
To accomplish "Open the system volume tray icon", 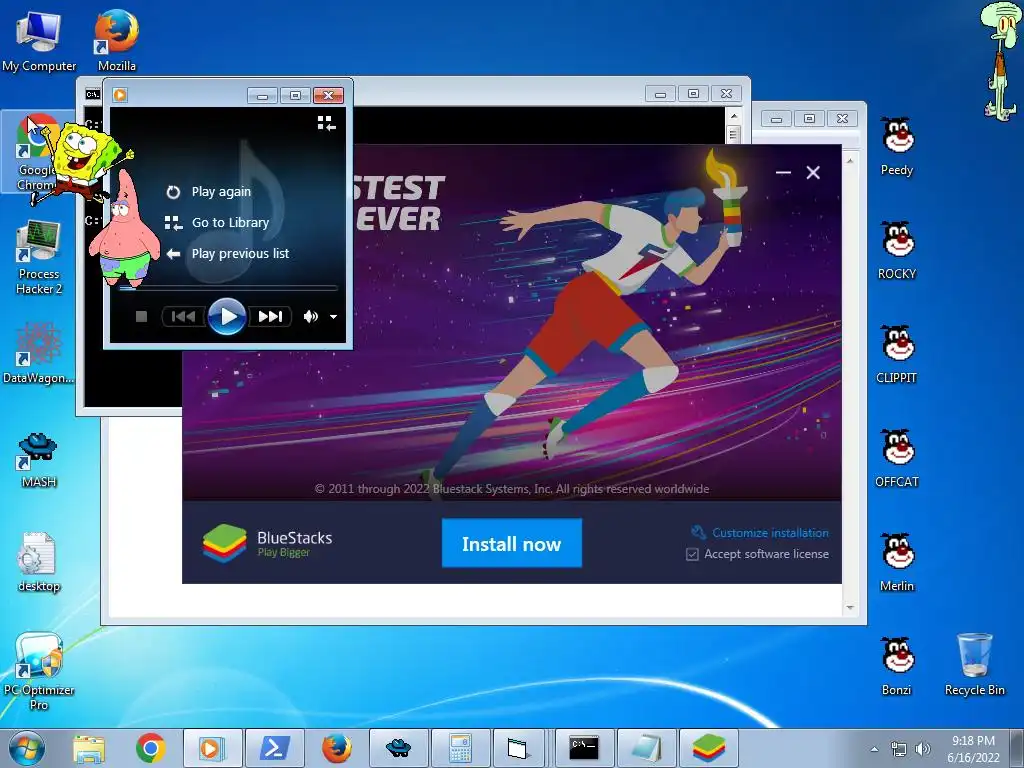I will [x=923, y=749].
